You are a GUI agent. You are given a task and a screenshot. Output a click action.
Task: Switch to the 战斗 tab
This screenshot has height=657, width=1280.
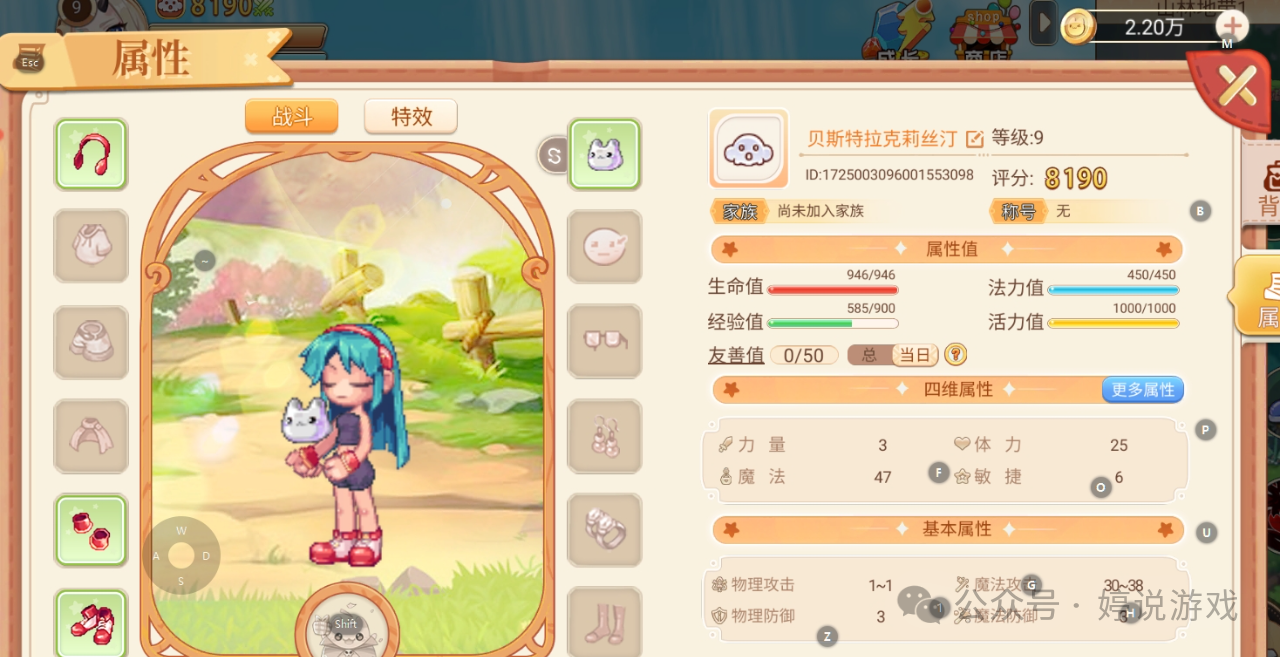pyautogui.click(x=291, y=116)
